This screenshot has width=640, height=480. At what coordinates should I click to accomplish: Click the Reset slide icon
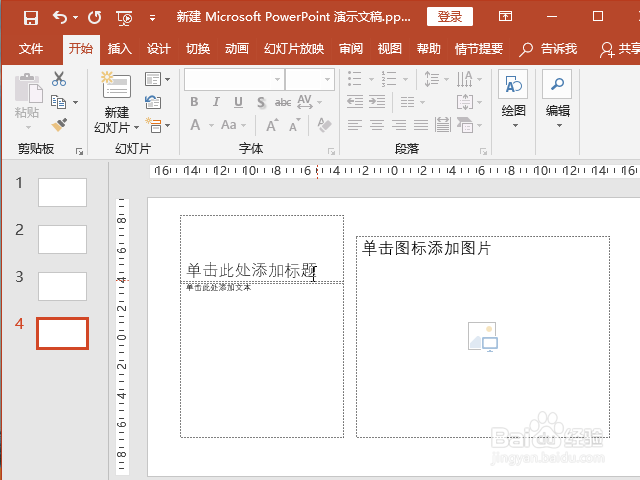[x=153, y=102]
